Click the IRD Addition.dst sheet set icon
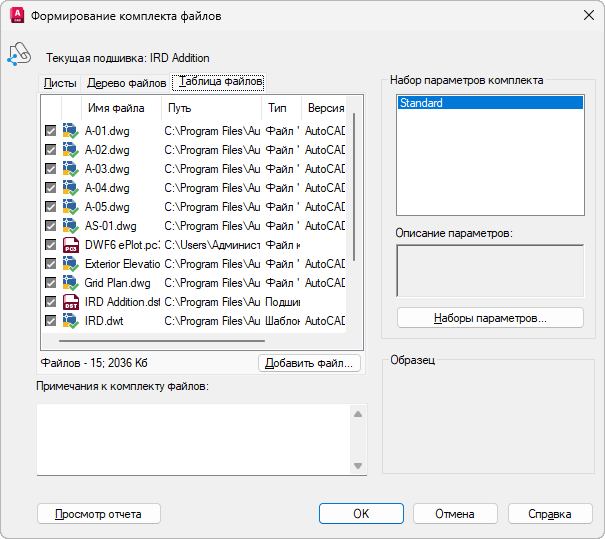605x539 pixels. click(70, 302)
